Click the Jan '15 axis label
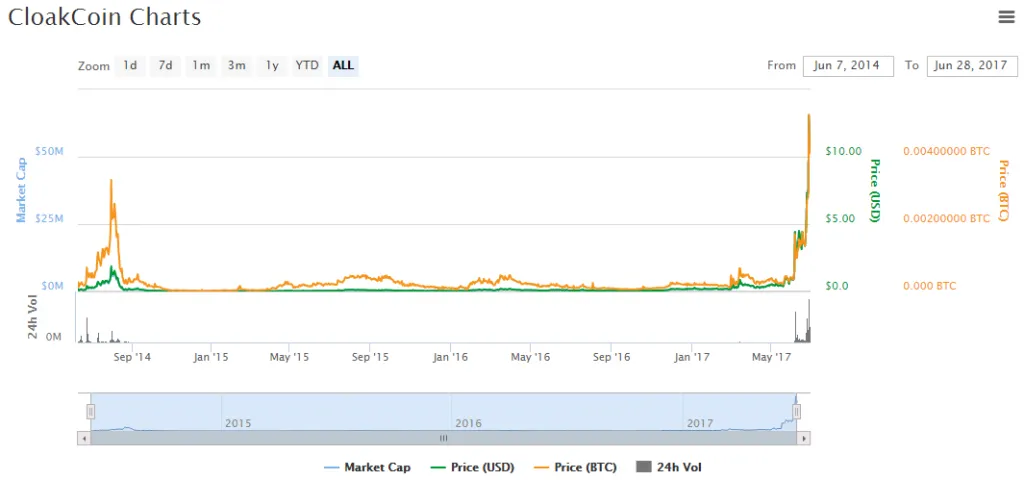1024x480 pixels. tap(212, 357)
